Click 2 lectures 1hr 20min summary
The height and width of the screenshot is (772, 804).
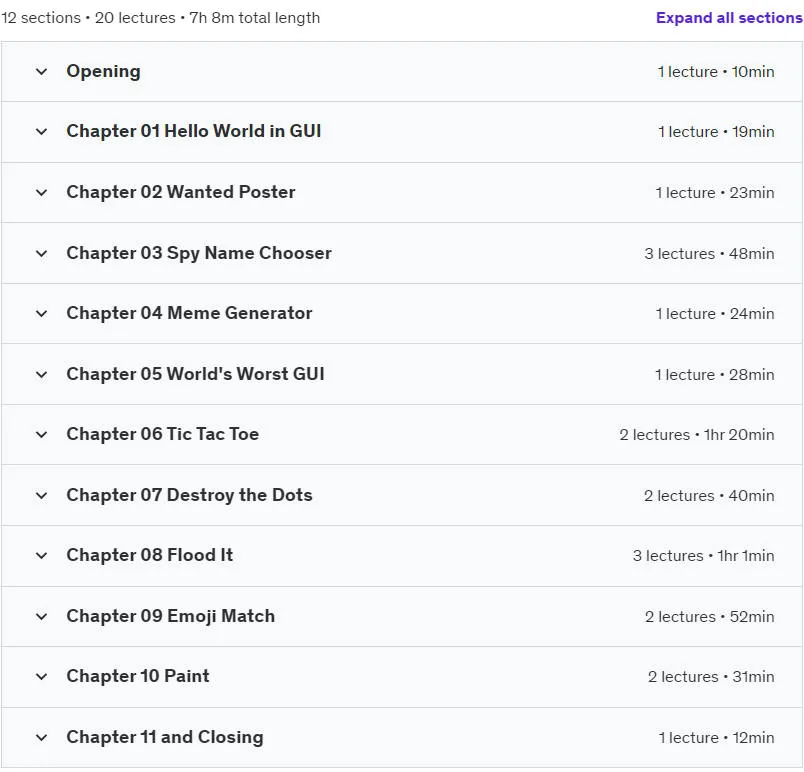(697, 435)
